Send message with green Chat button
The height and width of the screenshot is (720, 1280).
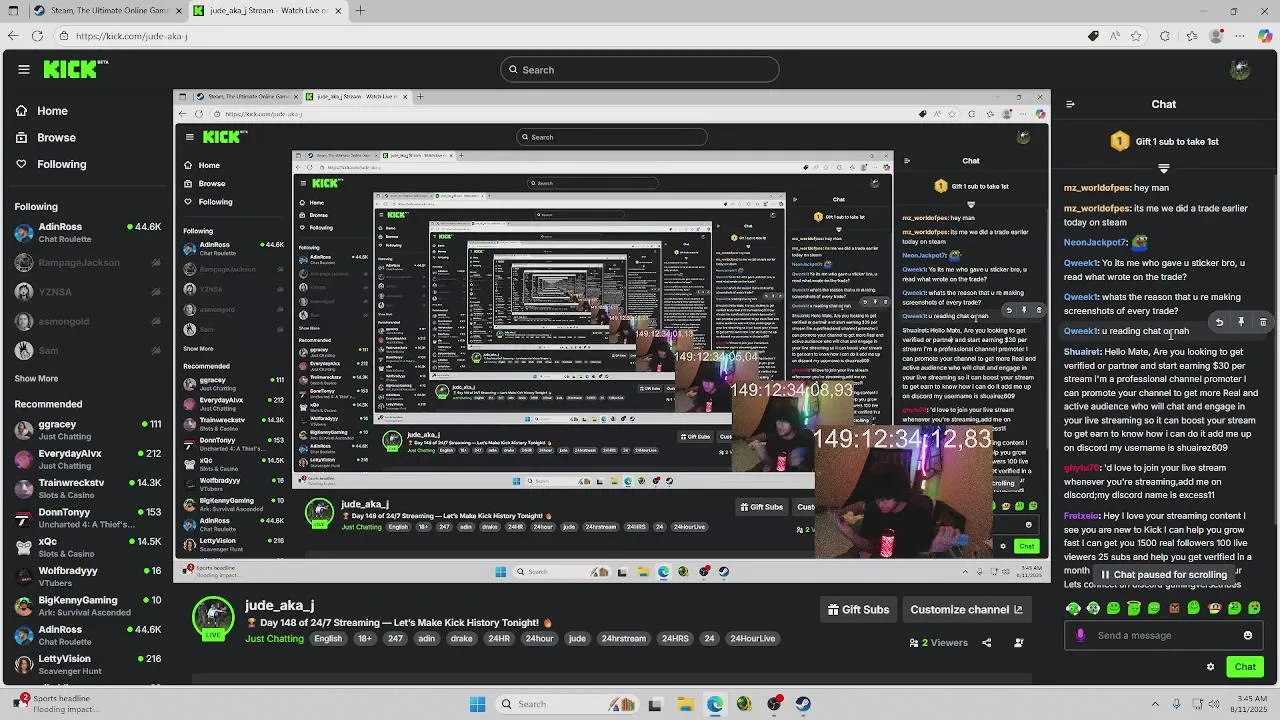pos(1245,667)
